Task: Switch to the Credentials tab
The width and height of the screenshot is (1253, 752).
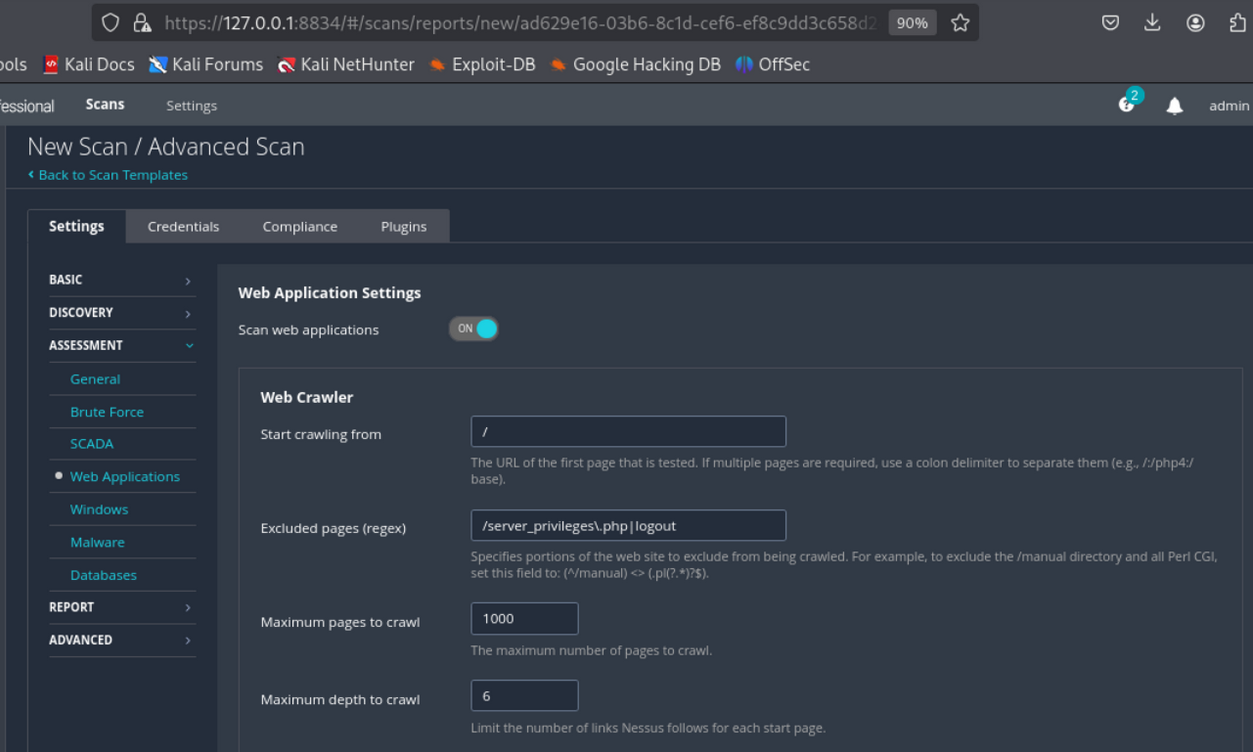Action: click(x=183, y=227)
